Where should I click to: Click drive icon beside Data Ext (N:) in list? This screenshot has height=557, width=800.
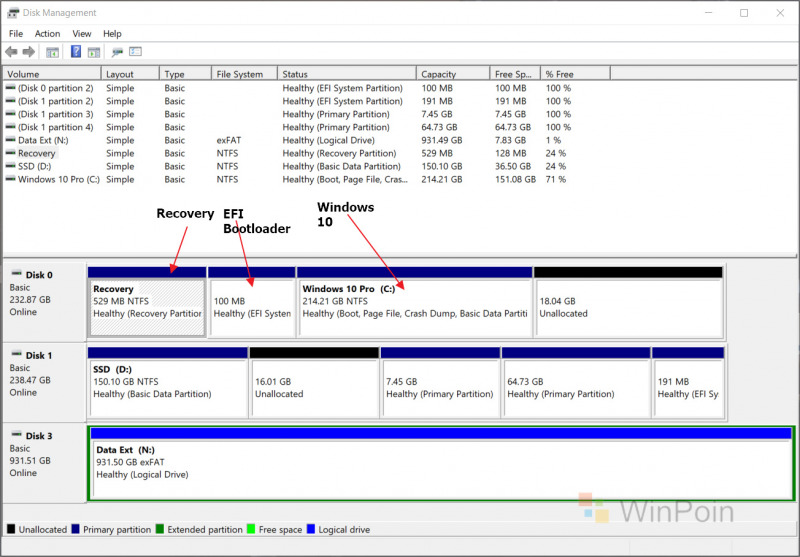click(10, 140)
